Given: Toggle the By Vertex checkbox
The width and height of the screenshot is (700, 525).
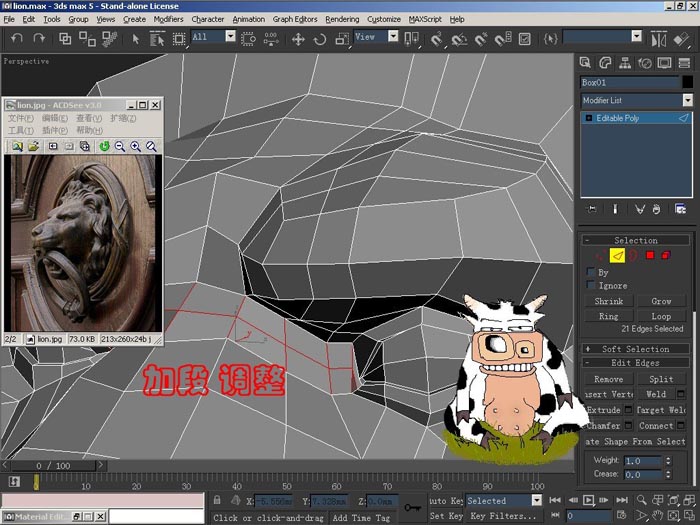Looking at the screenshot, I should [x=591, y=272].
